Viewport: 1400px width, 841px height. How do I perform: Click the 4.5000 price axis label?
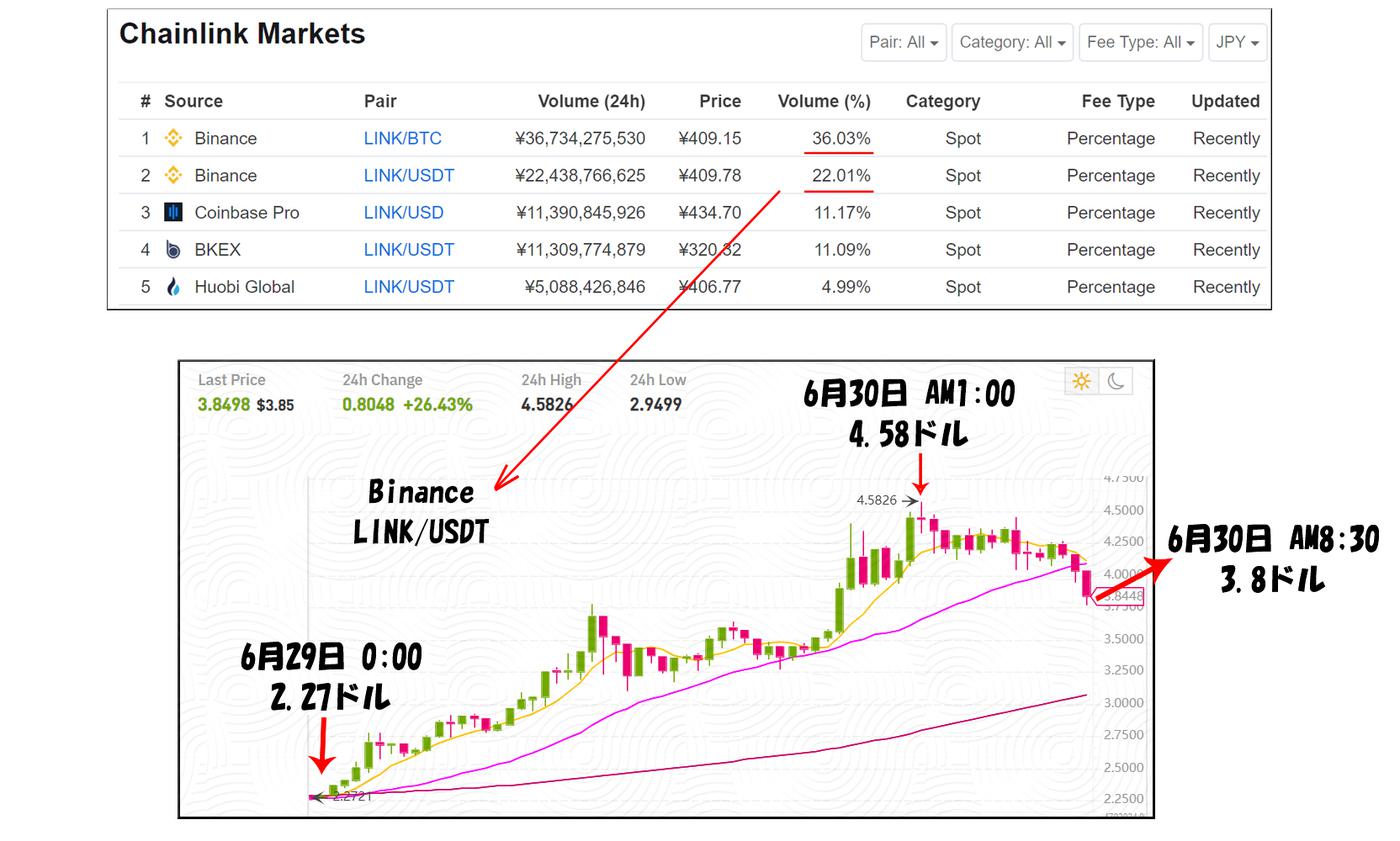1123,510
